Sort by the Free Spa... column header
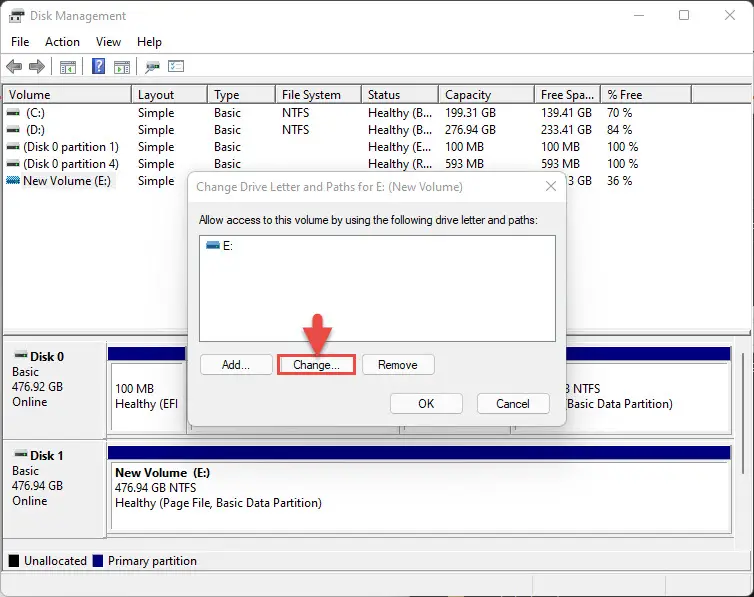Viewport: 754px width, 597px height. (x=567, y=95)
